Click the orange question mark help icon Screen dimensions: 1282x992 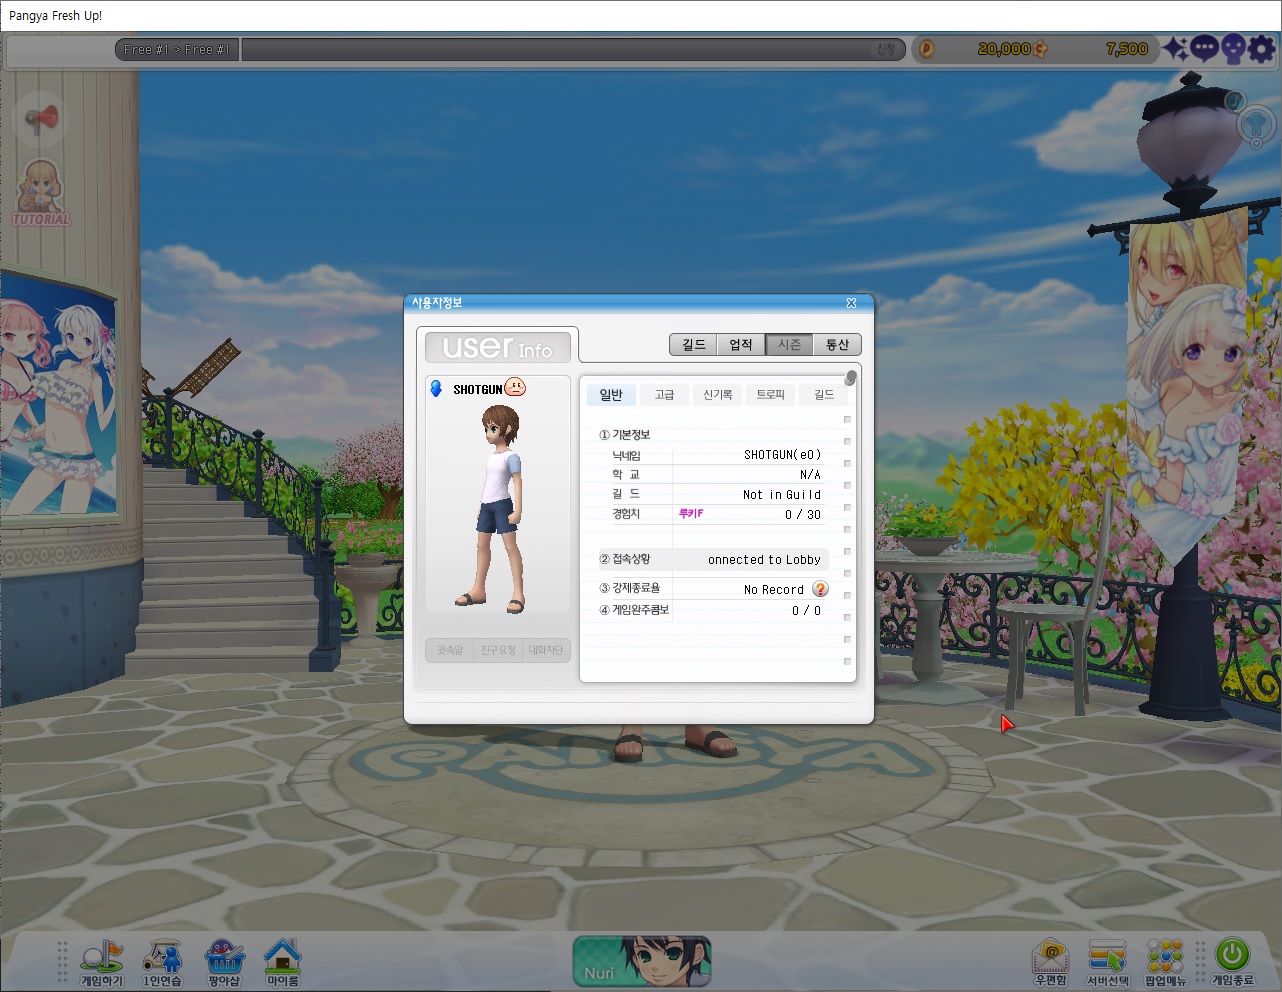tap(821, 589)
